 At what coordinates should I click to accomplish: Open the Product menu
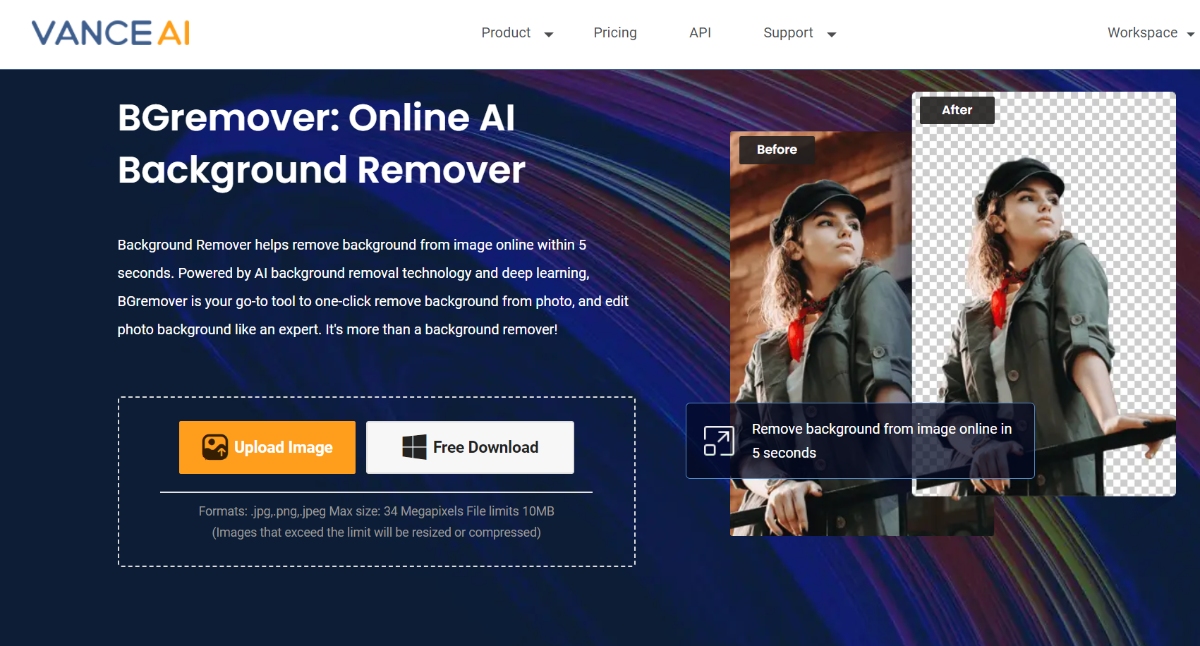tap(506, 33)
